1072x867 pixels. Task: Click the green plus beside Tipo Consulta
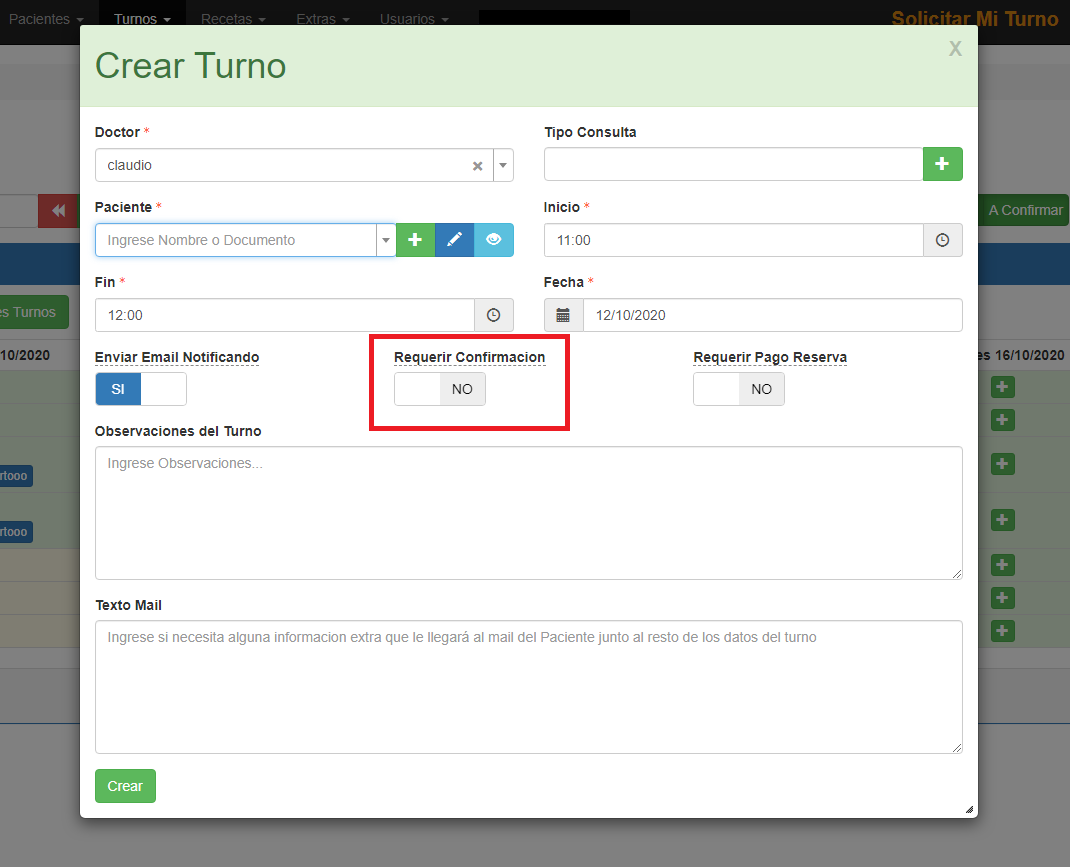click(942, 164)
